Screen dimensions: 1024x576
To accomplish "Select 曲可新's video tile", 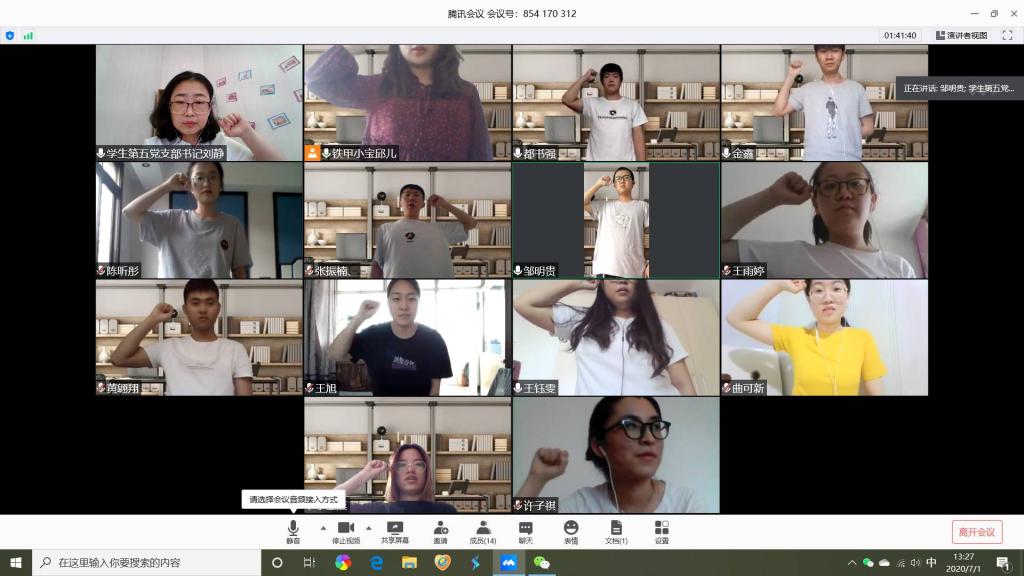I will 824,337.
